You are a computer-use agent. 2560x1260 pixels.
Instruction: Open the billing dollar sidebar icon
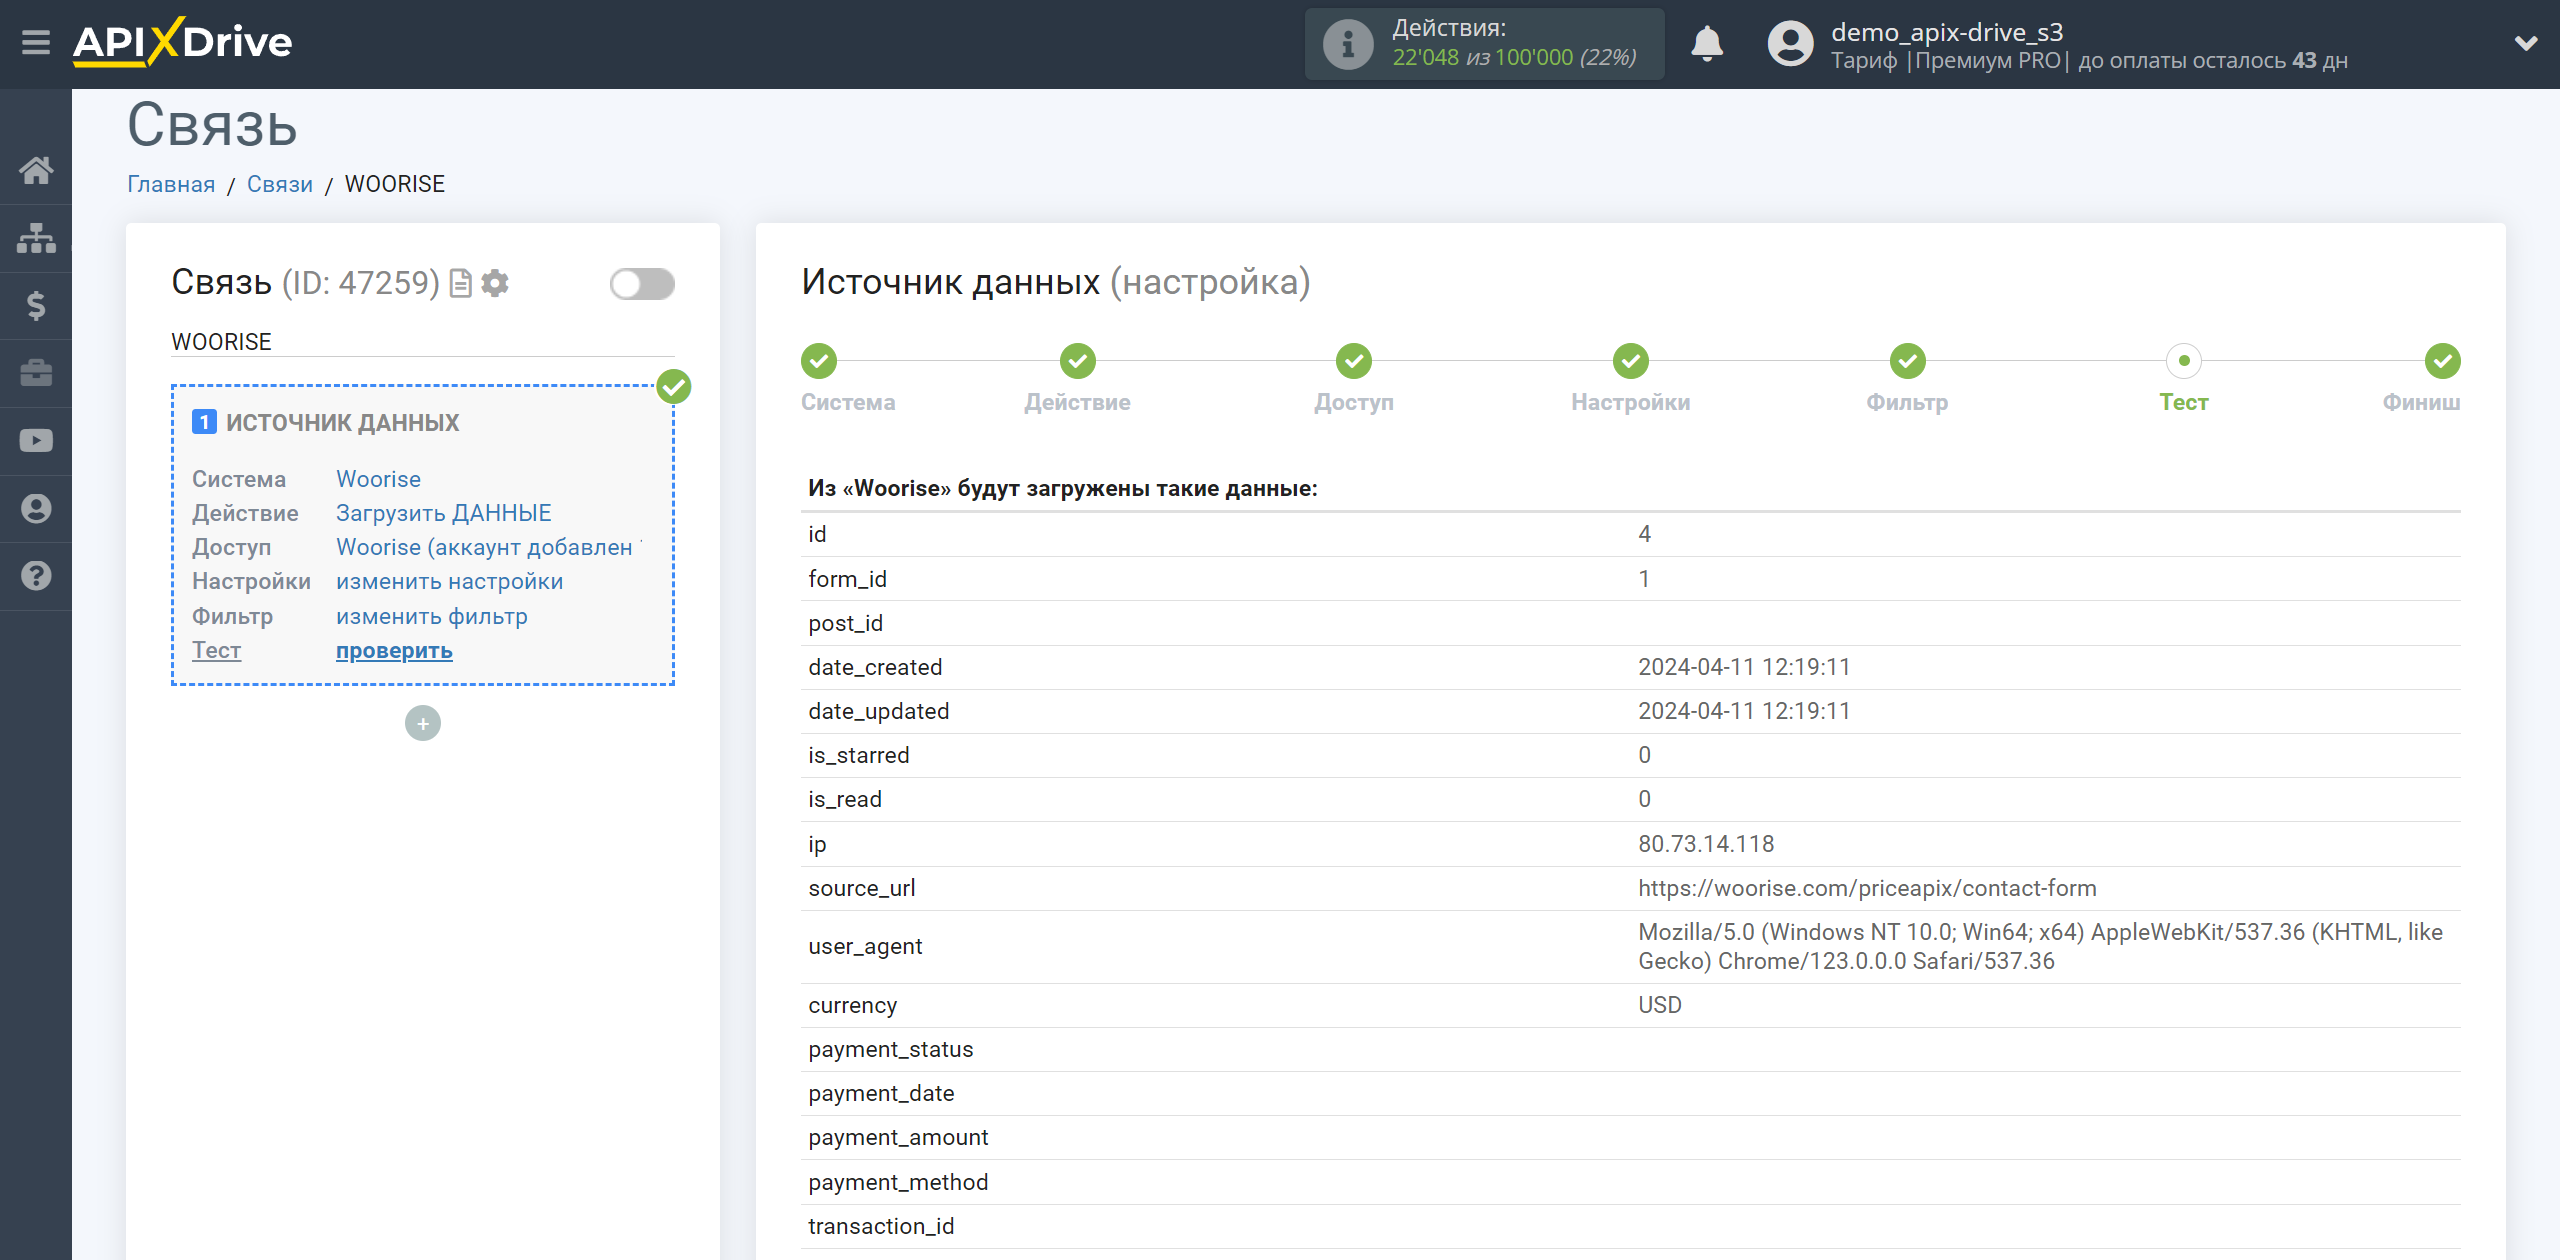(x=36, y=305)
